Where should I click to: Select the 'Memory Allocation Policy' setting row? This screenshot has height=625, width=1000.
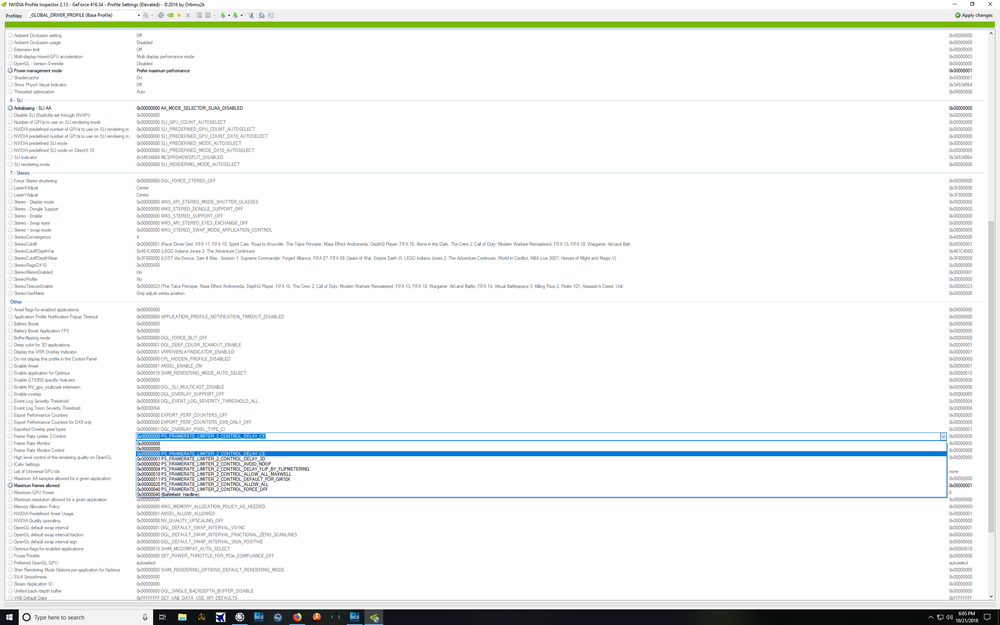pos(497,506)
